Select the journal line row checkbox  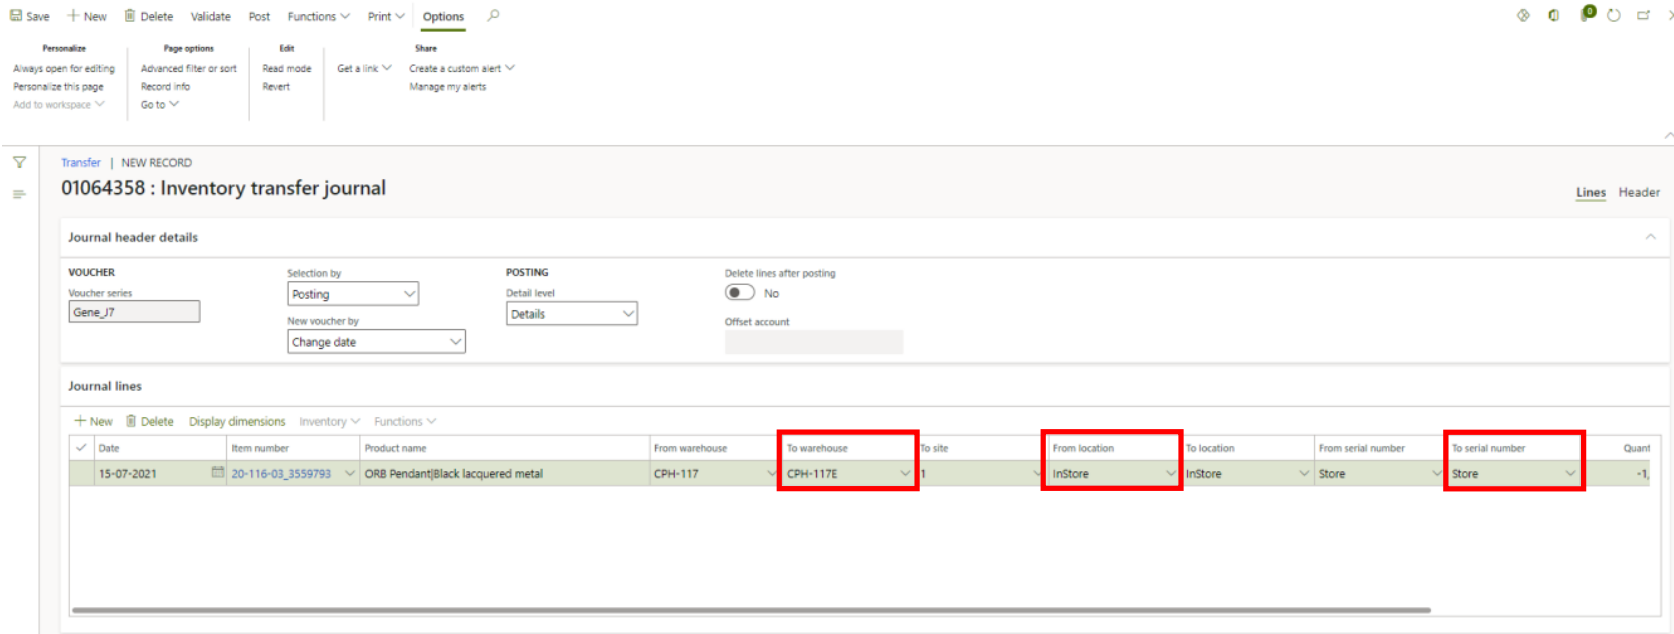[81, 473]
